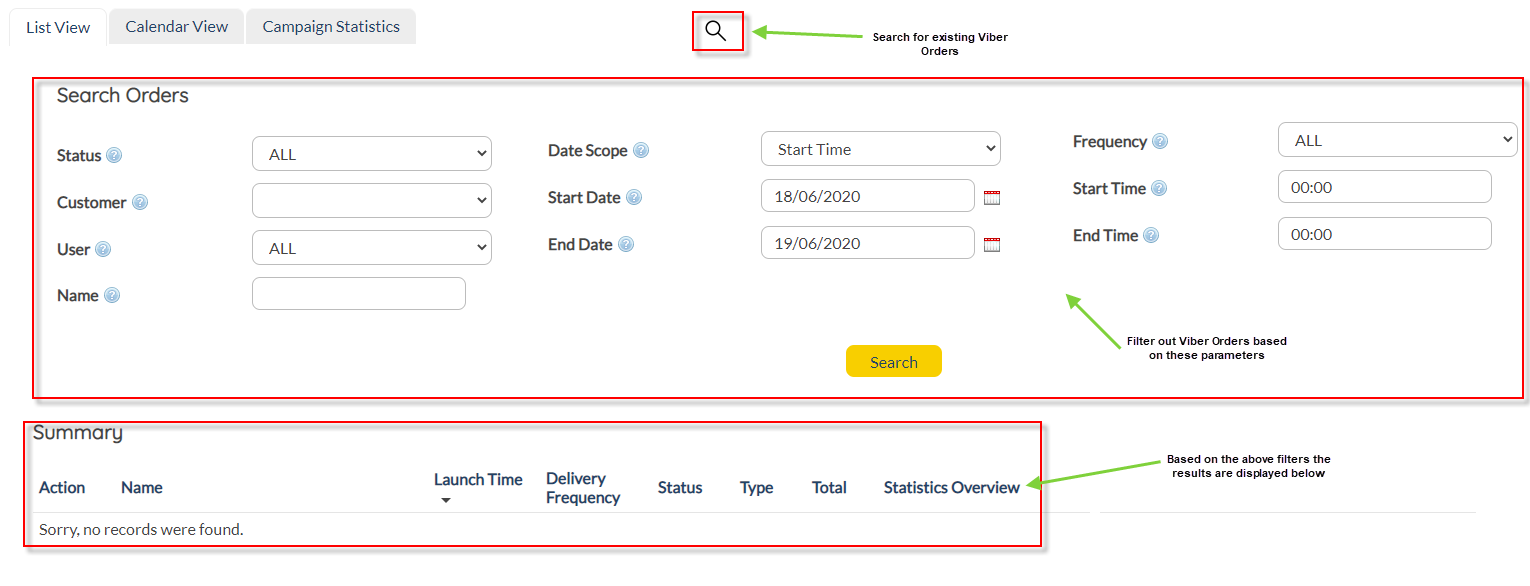Click the magnifying glass search icon
The width and height of the screenshot is (1530, 586).
click(x=716, y=31)
